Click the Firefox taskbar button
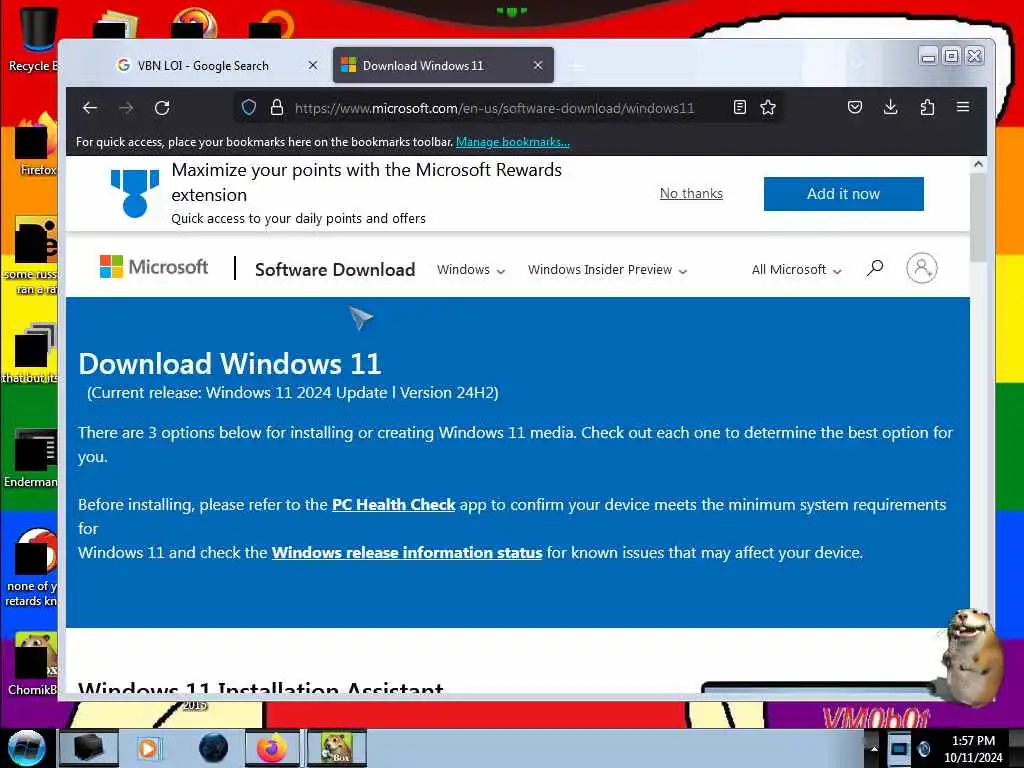The height and width of the screenshot is (768, 1024). 272,748
